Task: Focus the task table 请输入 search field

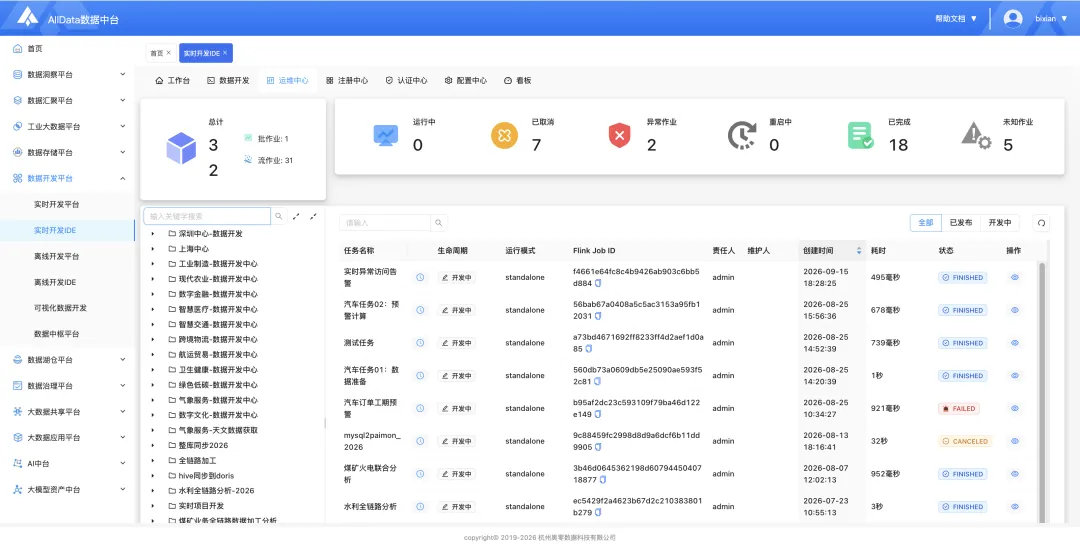Action: point(384,223)
